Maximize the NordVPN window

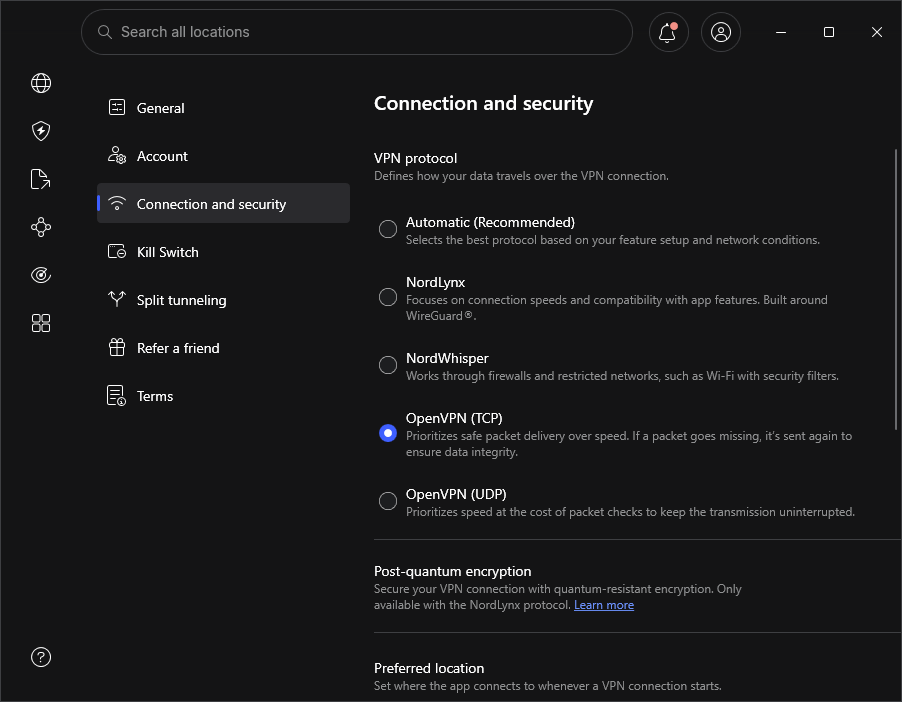[829, 32]
